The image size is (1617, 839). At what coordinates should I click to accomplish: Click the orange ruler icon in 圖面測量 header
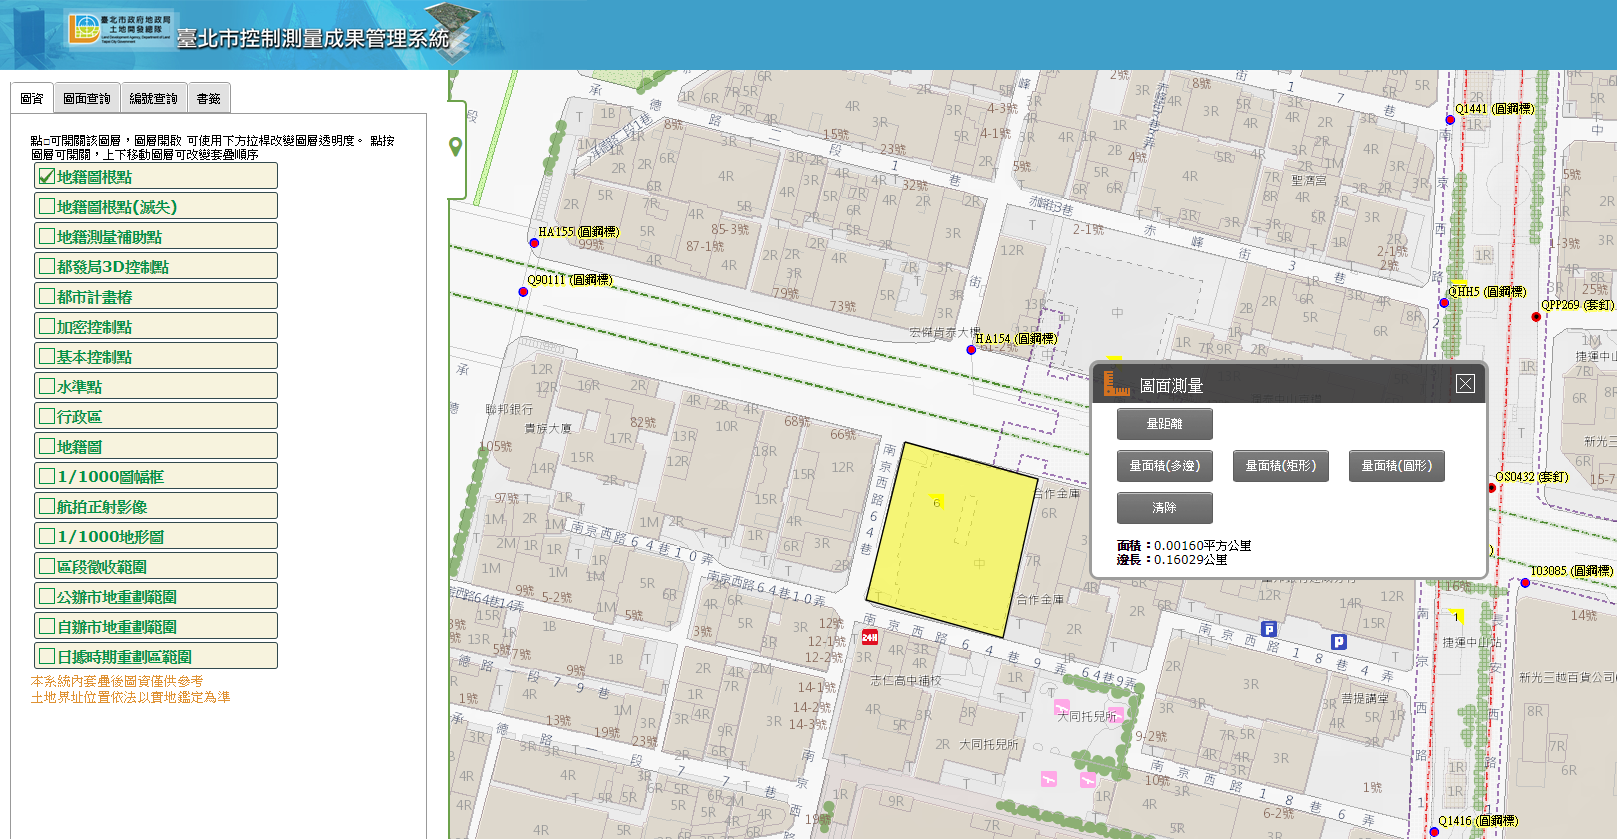click(x=1116, y=384)
